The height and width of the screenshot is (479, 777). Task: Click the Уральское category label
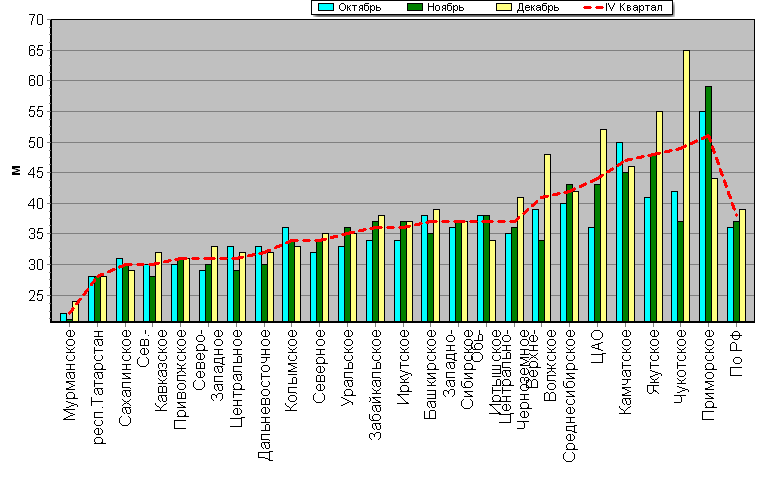point(348,368)
